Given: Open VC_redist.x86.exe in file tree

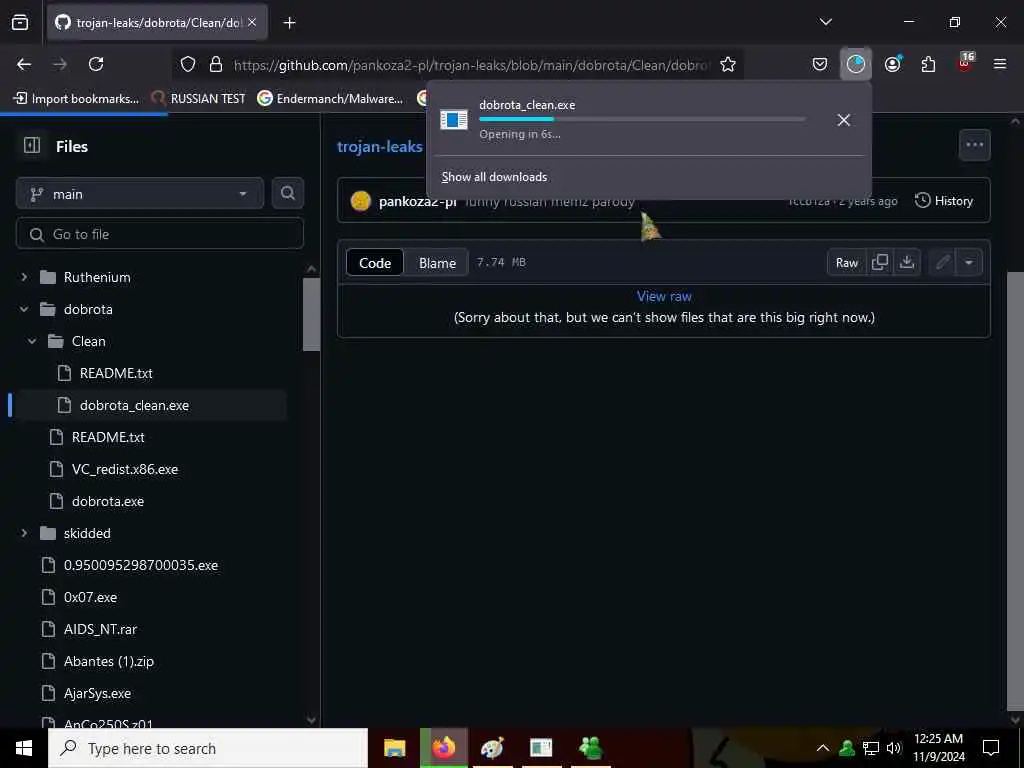Looking at the screenshot, I should [x=125, y=469].
